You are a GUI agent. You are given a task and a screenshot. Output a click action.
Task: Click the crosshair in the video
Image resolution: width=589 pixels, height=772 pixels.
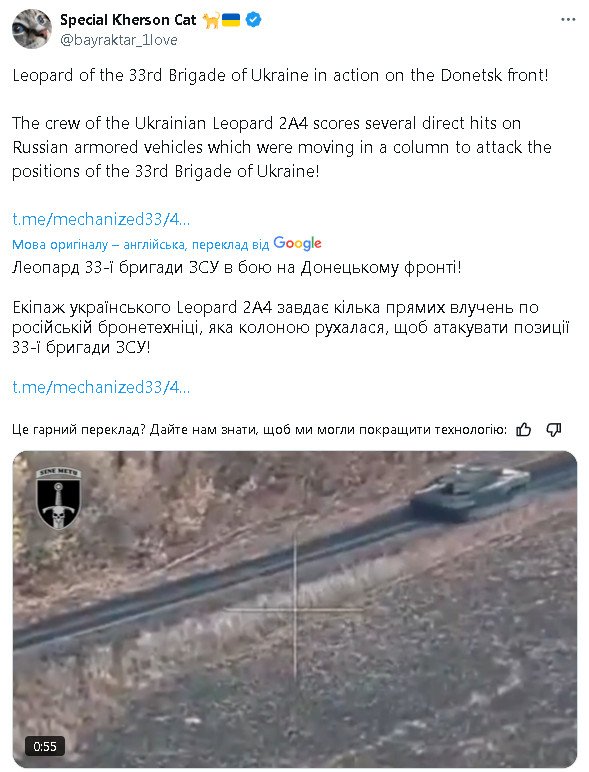[294, 610]
